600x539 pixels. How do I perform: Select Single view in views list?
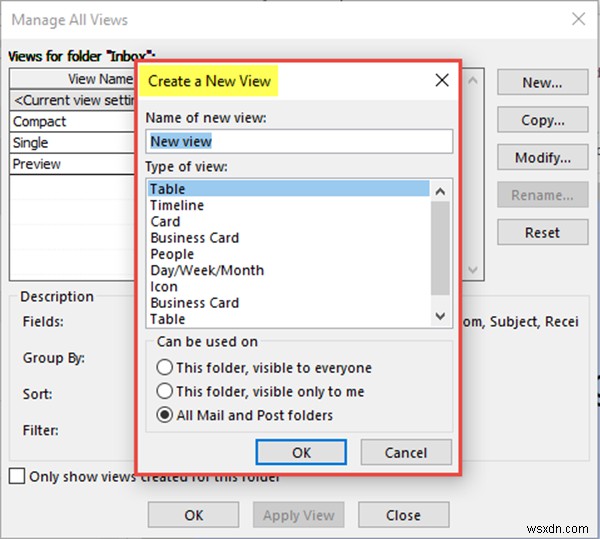pyautogui.click(x=73, y=143)
